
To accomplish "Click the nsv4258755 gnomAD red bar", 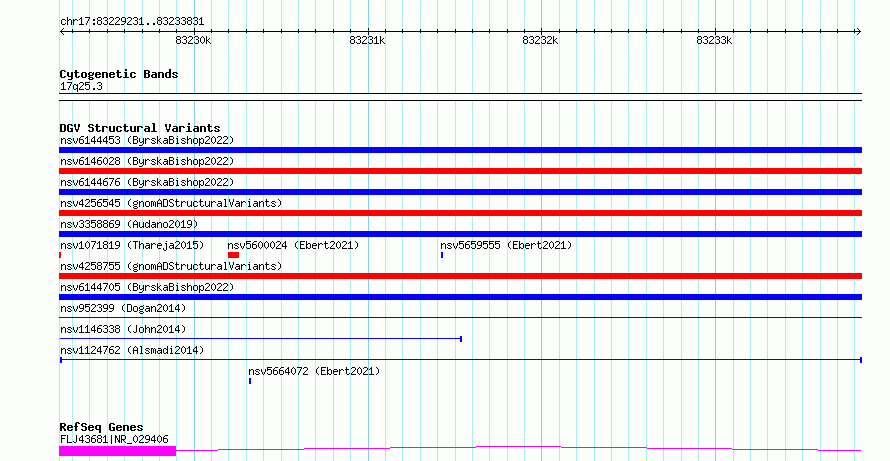I will 460,276.
